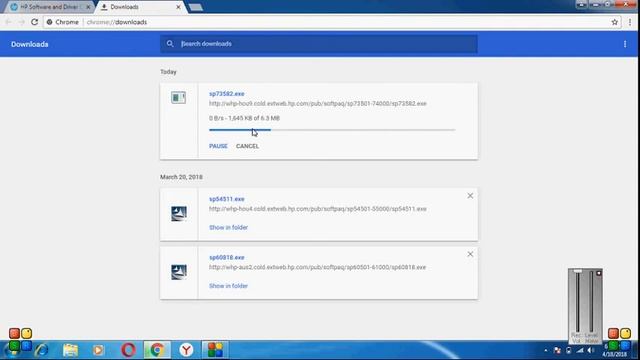
Task: Close the HP Software and Driver tab
Action: 88,7
